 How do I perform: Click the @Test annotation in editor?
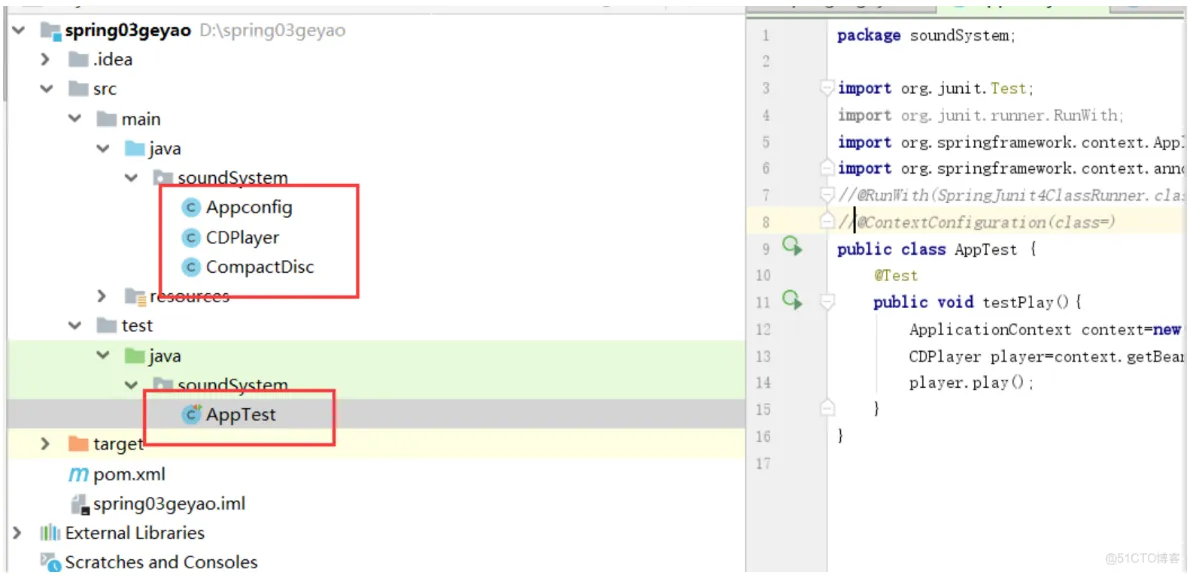click(x=896, y=276)
